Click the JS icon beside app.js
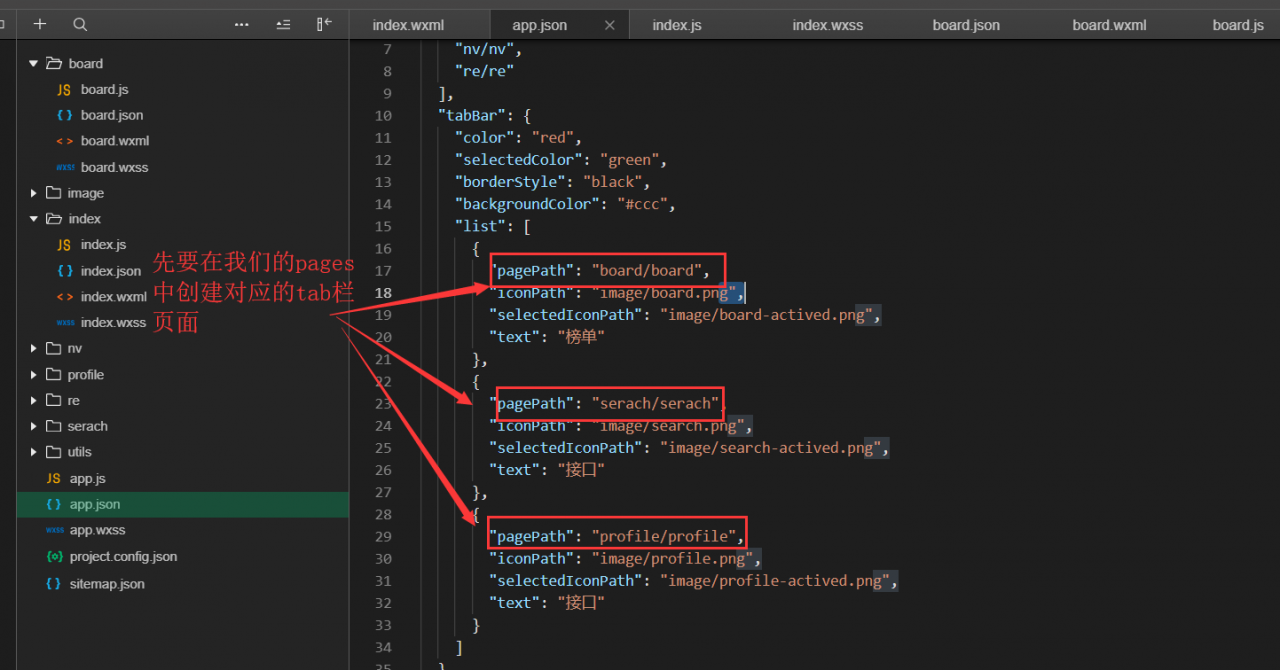 [53, 478]
